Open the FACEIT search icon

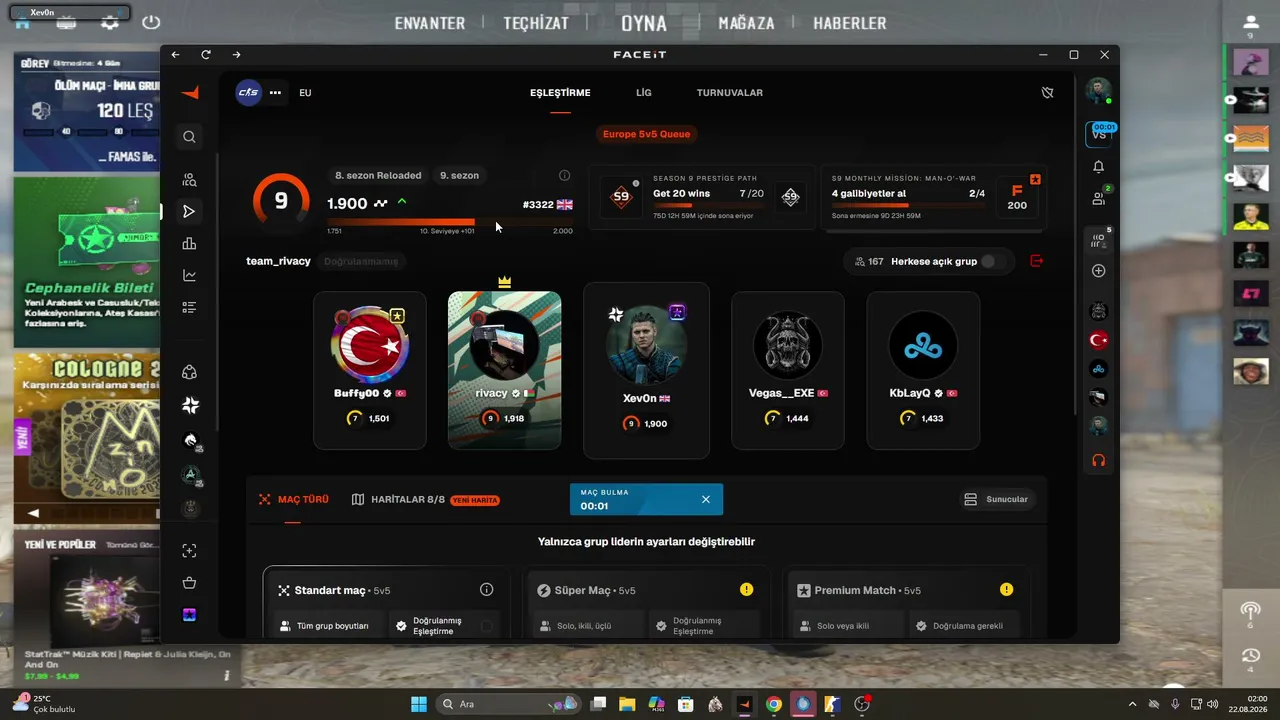coord(189,137)
